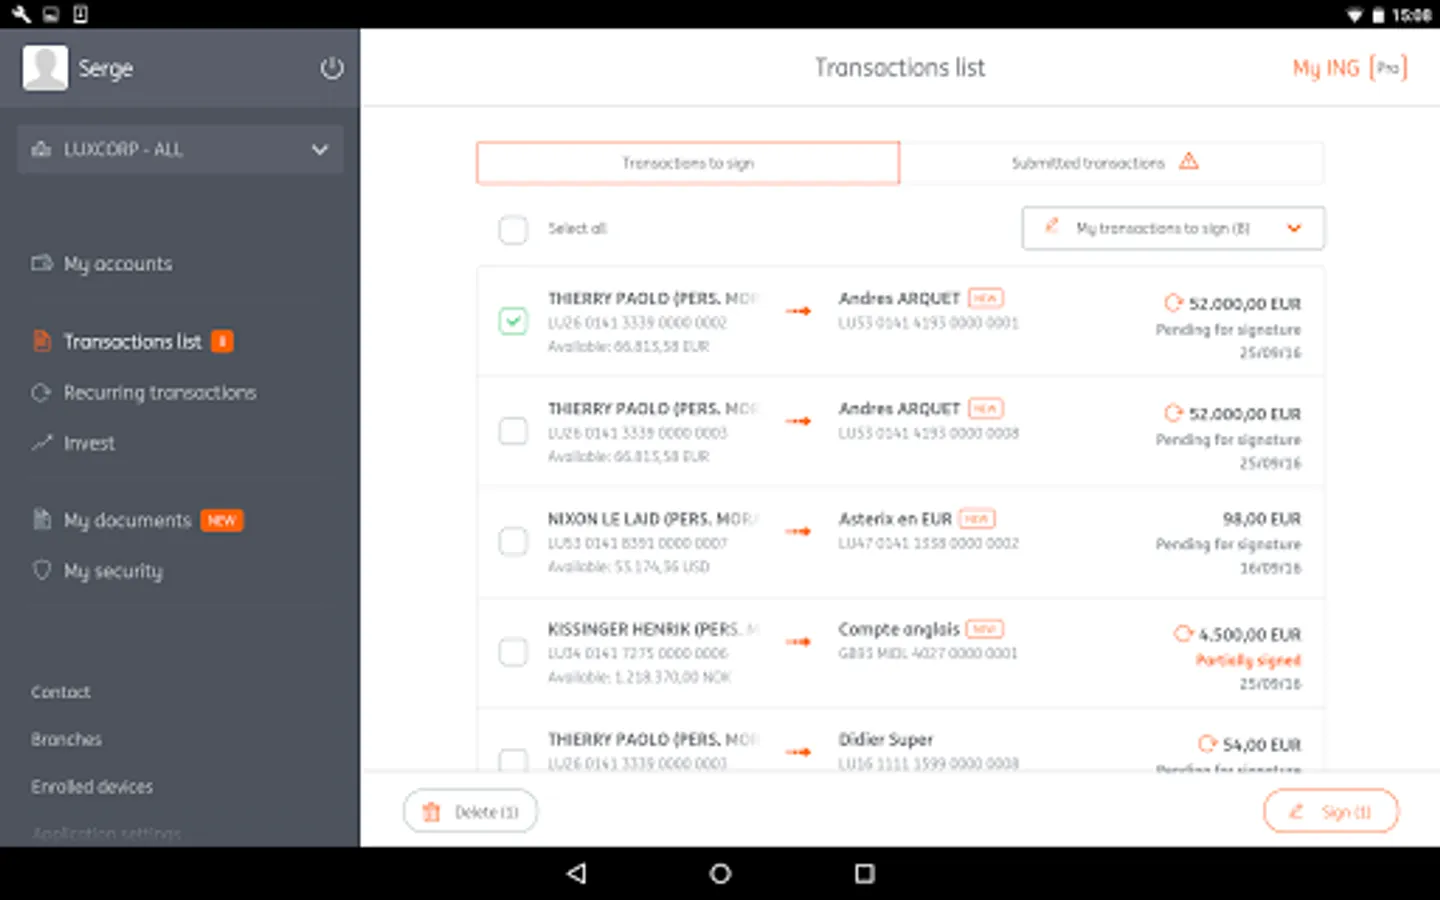
Task: Open the Invest section
Action: click(89, 443)
